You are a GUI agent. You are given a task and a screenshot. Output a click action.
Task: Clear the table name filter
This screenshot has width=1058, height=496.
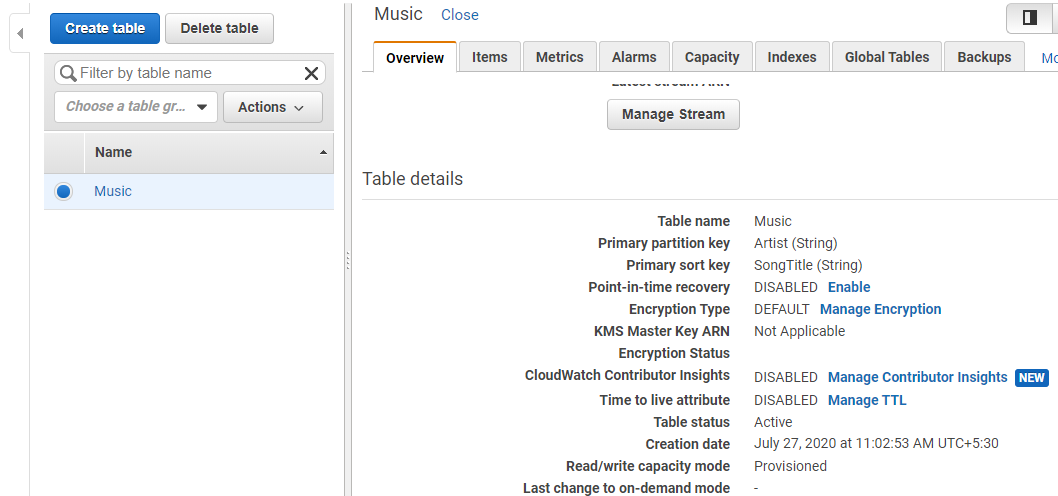(x=311, y=73)
